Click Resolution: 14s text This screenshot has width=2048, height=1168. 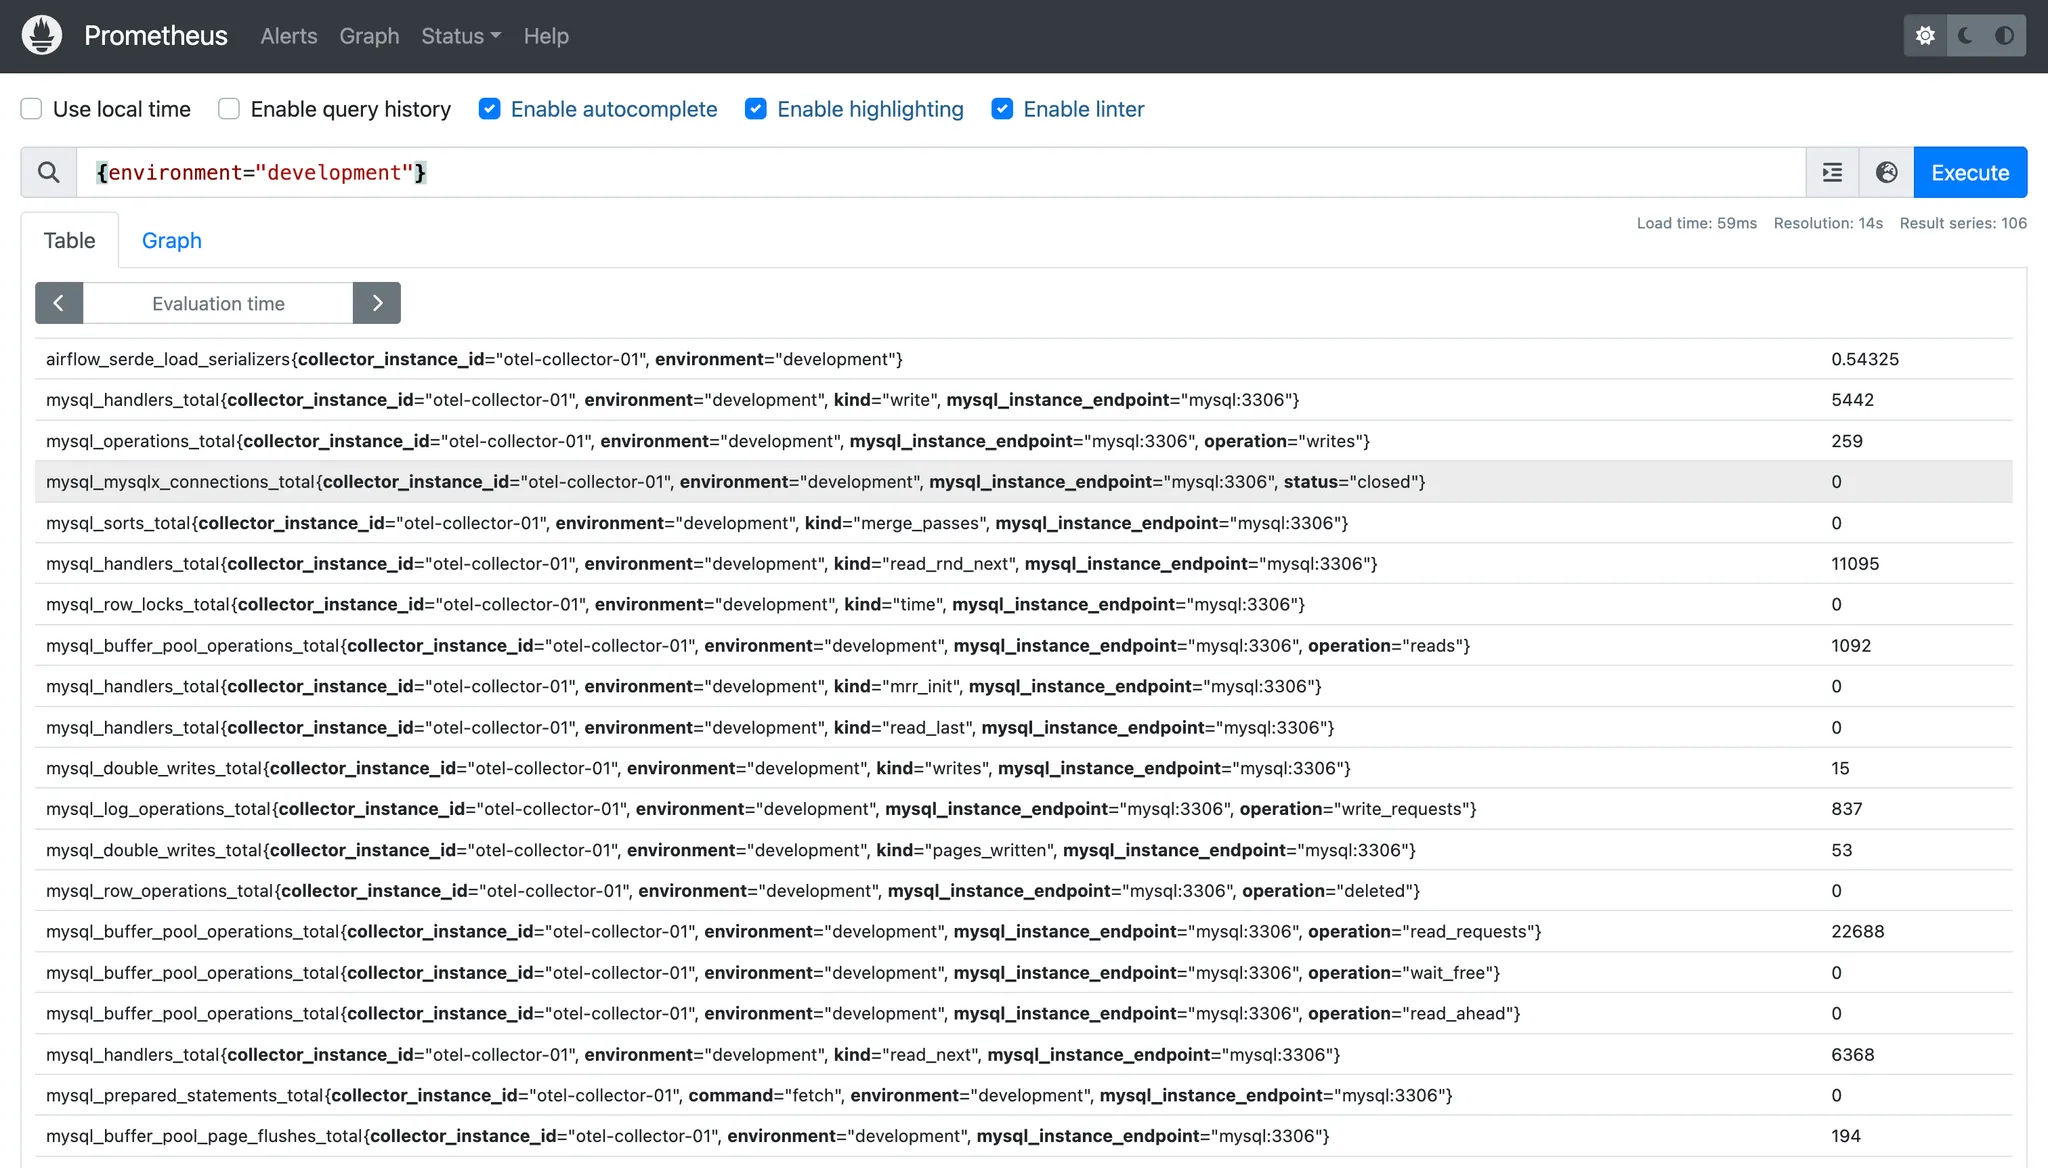click(x=1828, y=223)
